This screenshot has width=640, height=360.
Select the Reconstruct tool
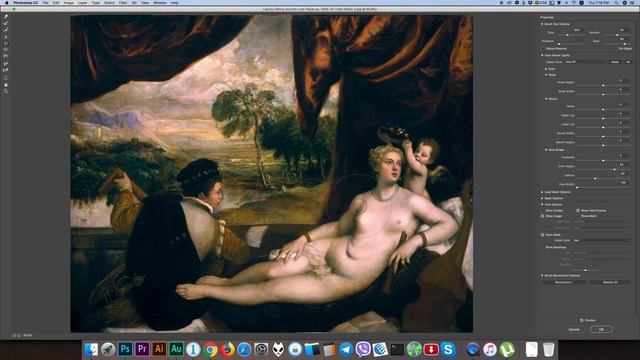click(6, 23)
